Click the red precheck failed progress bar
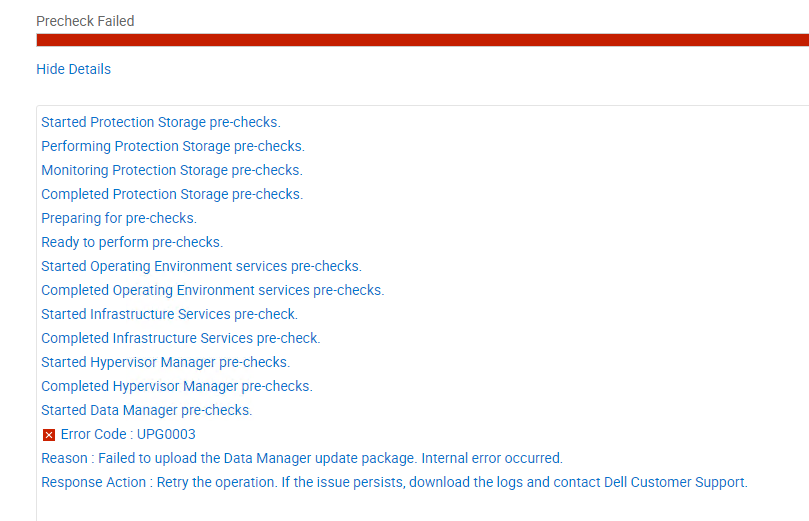Viewport: 809px width, 521px height. pos(422,40)
